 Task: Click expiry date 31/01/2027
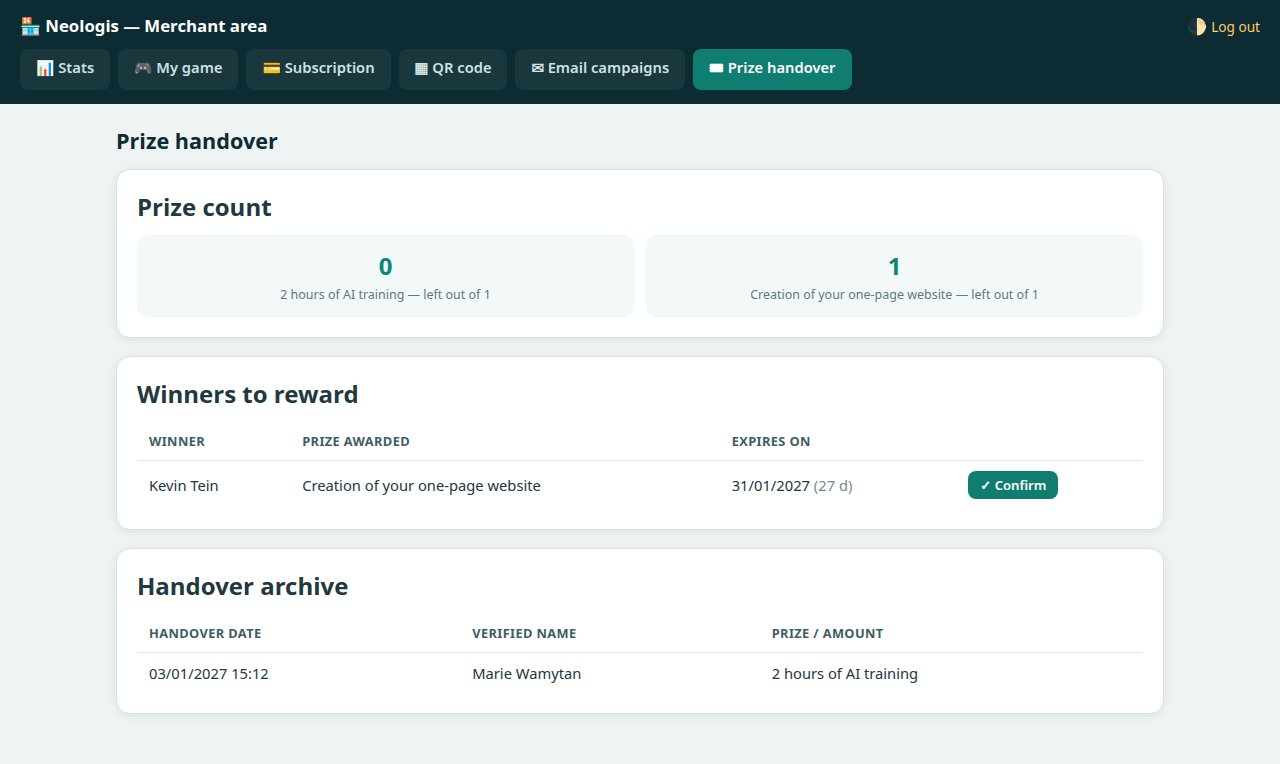(x=771, y=486)
